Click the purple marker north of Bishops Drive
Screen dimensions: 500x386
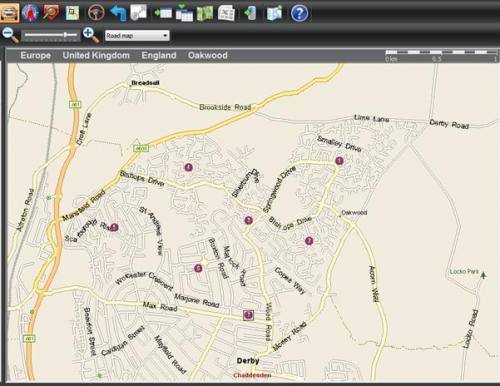(x=189, y=167)
